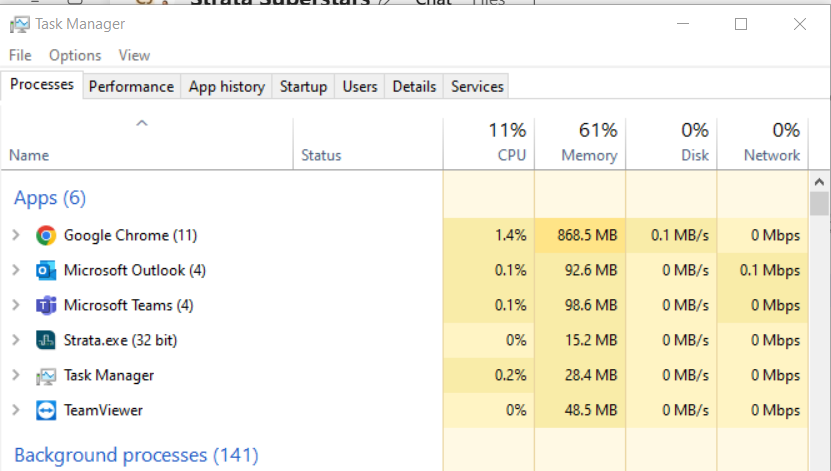Viewport: 831px width, 471px height.
Task: Click the TeamViewer icon
Action: coord(45,411)
